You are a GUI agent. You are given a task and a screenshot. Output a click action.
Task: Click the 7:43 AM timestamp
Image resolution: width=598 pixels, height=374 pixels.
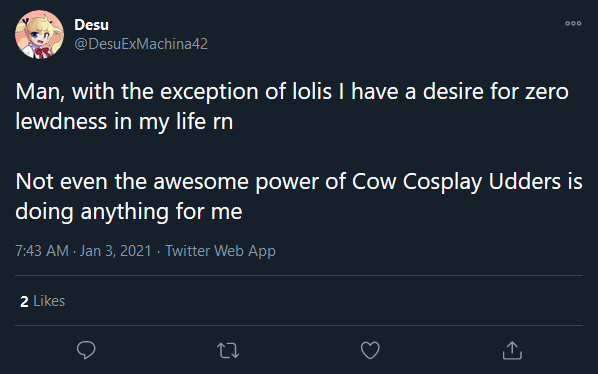pyautogui.click(x=42, y=251)
